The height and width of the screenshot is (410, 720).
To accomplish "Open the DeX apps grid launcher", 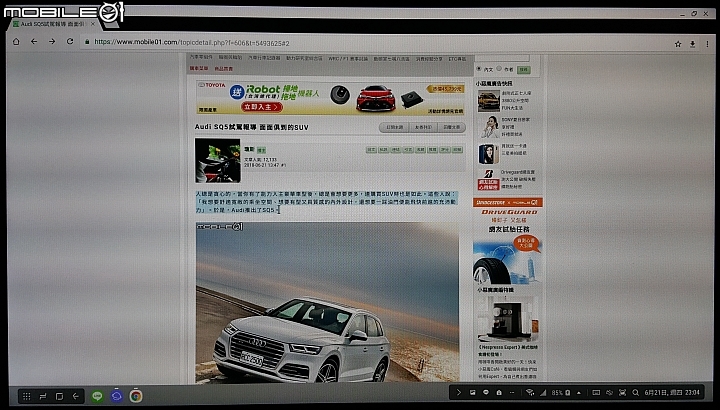I will coord(27,396).
